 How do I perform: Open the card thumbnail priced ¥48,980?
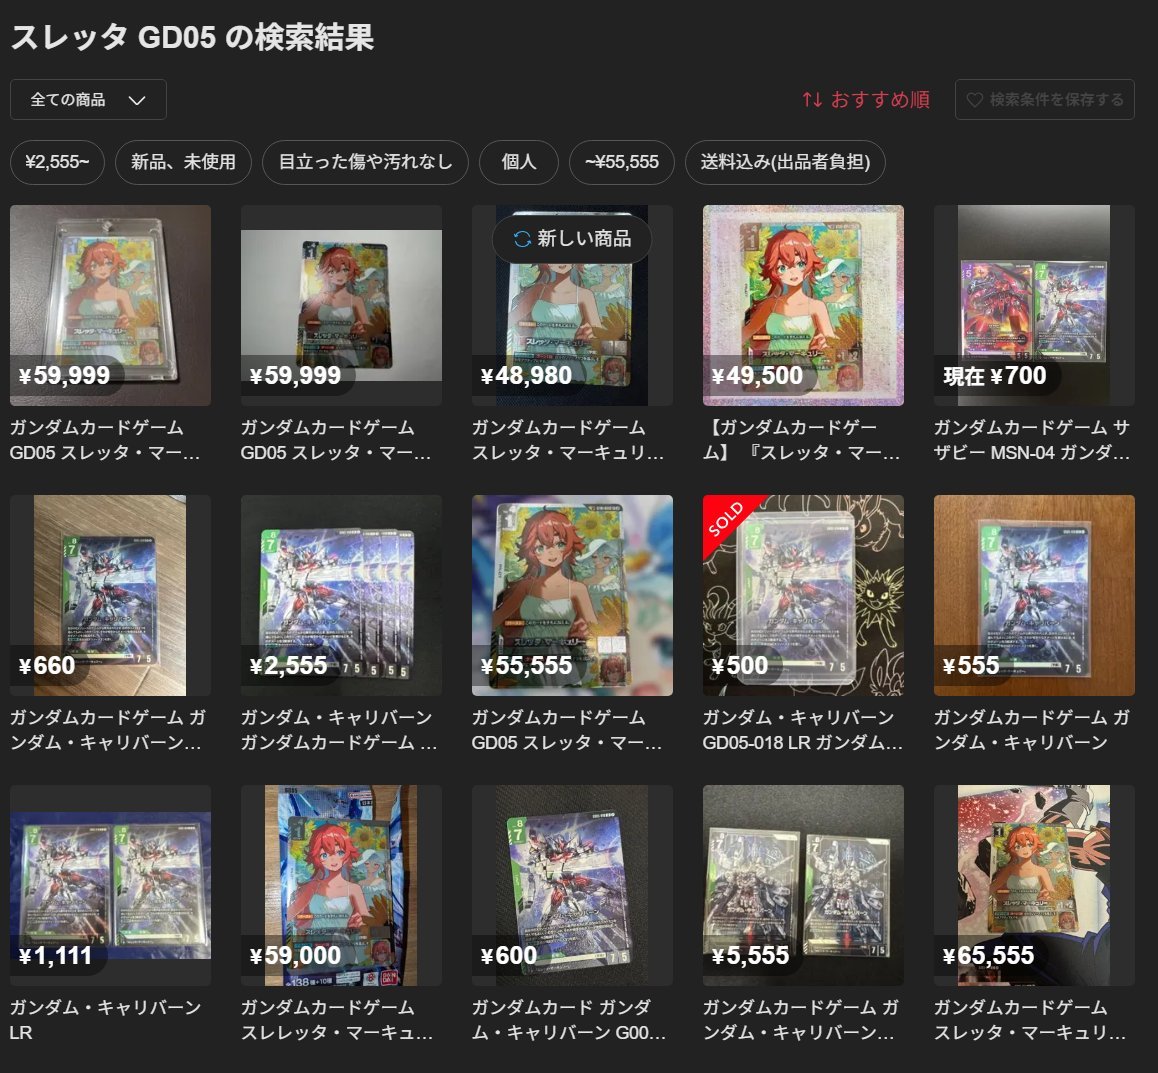572,305
